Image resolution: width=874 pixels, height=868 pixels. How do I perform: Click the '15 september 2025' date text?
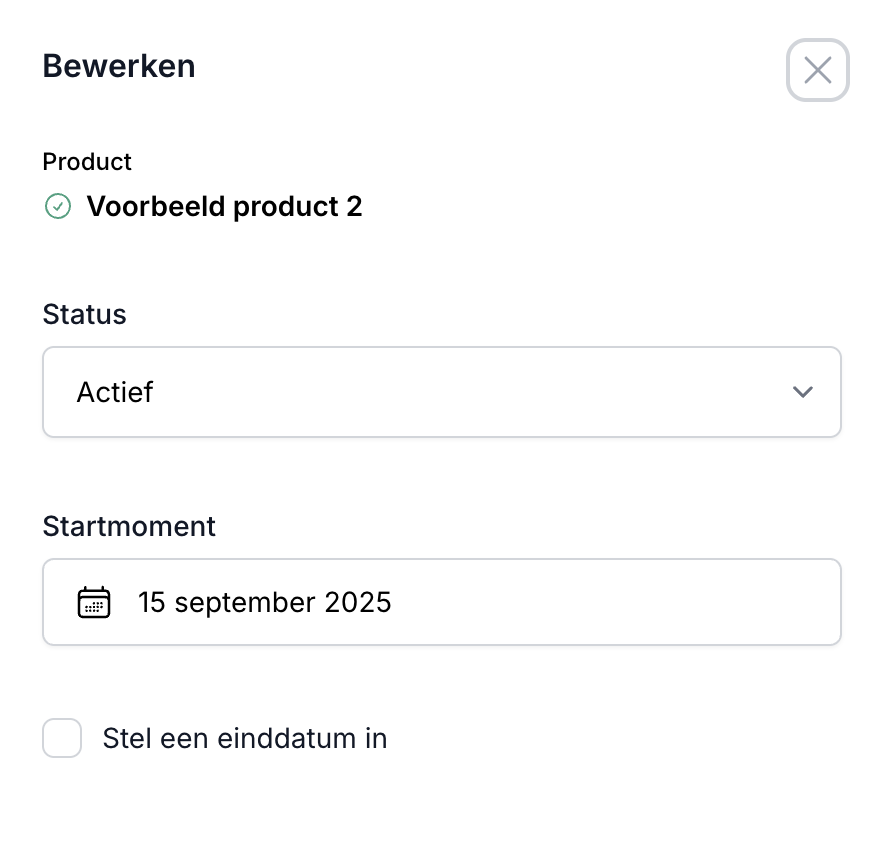[264, 603]
